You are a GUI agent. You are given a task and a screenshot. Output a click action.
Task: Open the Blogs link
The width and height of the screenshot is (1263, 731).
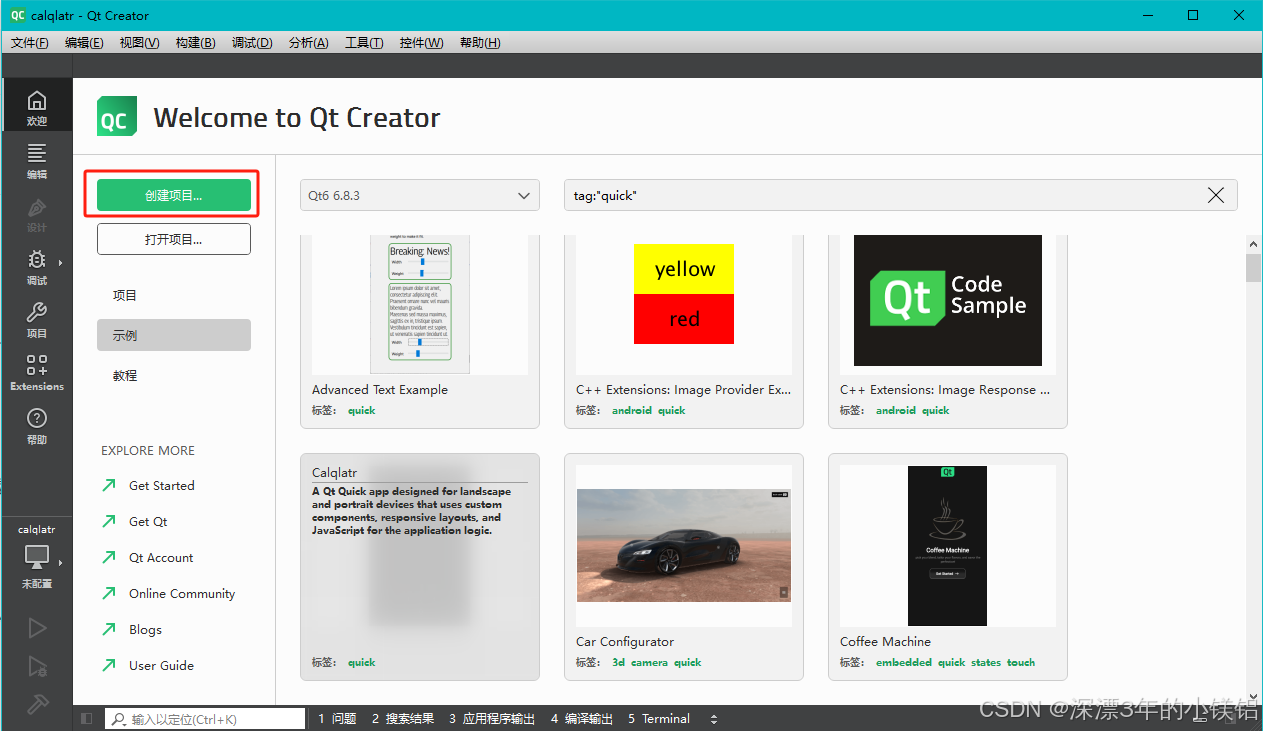coord(145,629)
